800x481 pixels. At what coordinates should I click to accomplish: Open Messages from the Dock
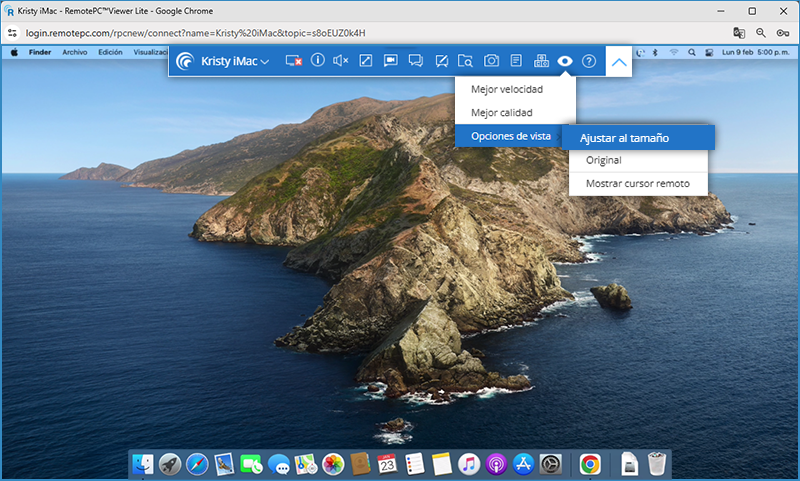pos(279,464)
